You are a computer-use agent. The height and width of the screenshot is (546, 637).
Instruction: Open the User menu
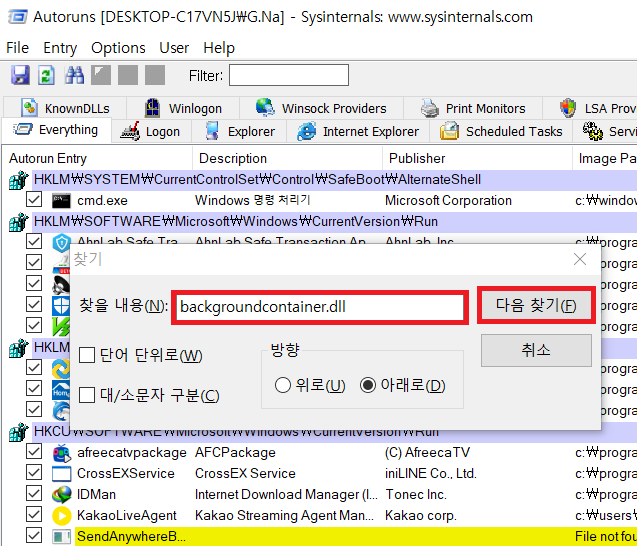click(x=174, y=48)
